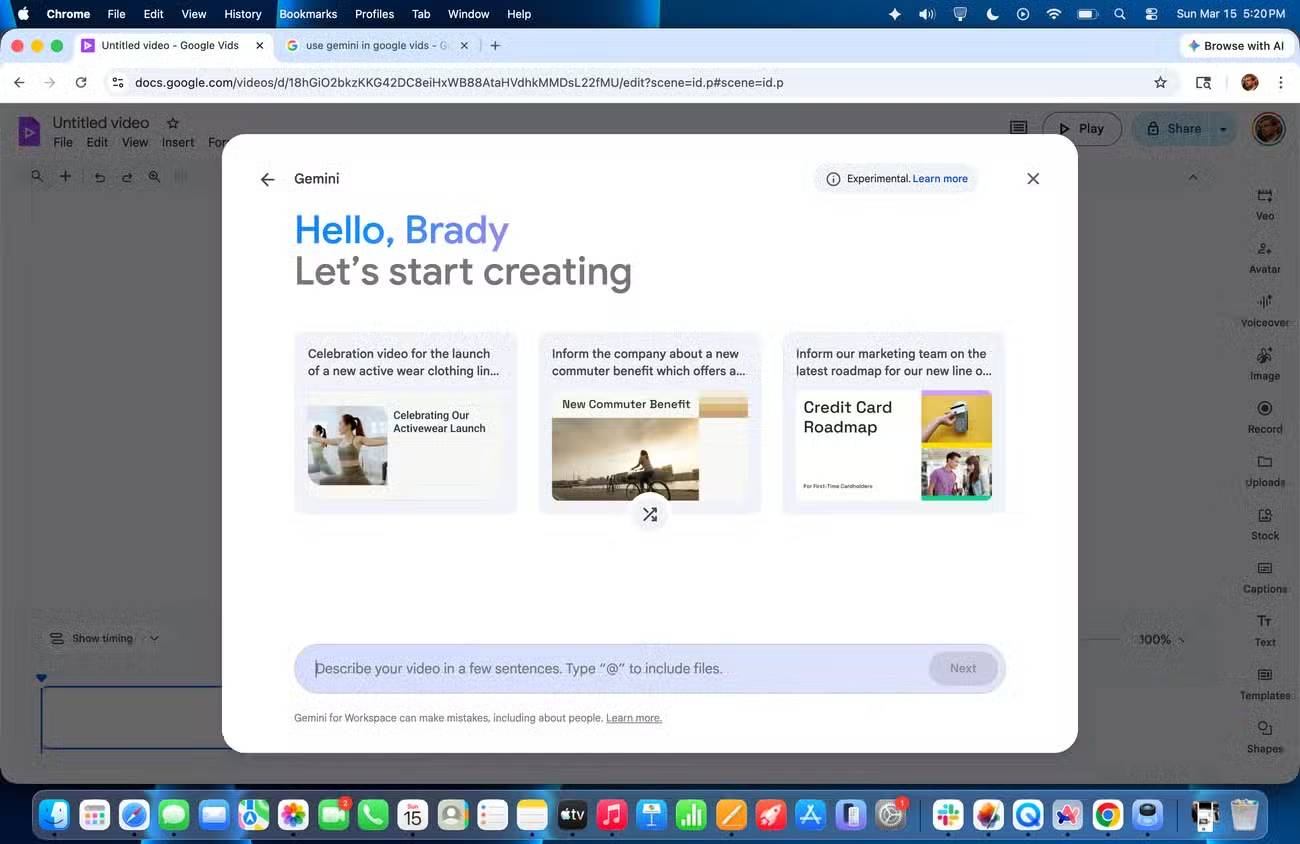Open the Image tool in the sidebar
The width and height of the screenshot is (1300, 844).
1265,364
